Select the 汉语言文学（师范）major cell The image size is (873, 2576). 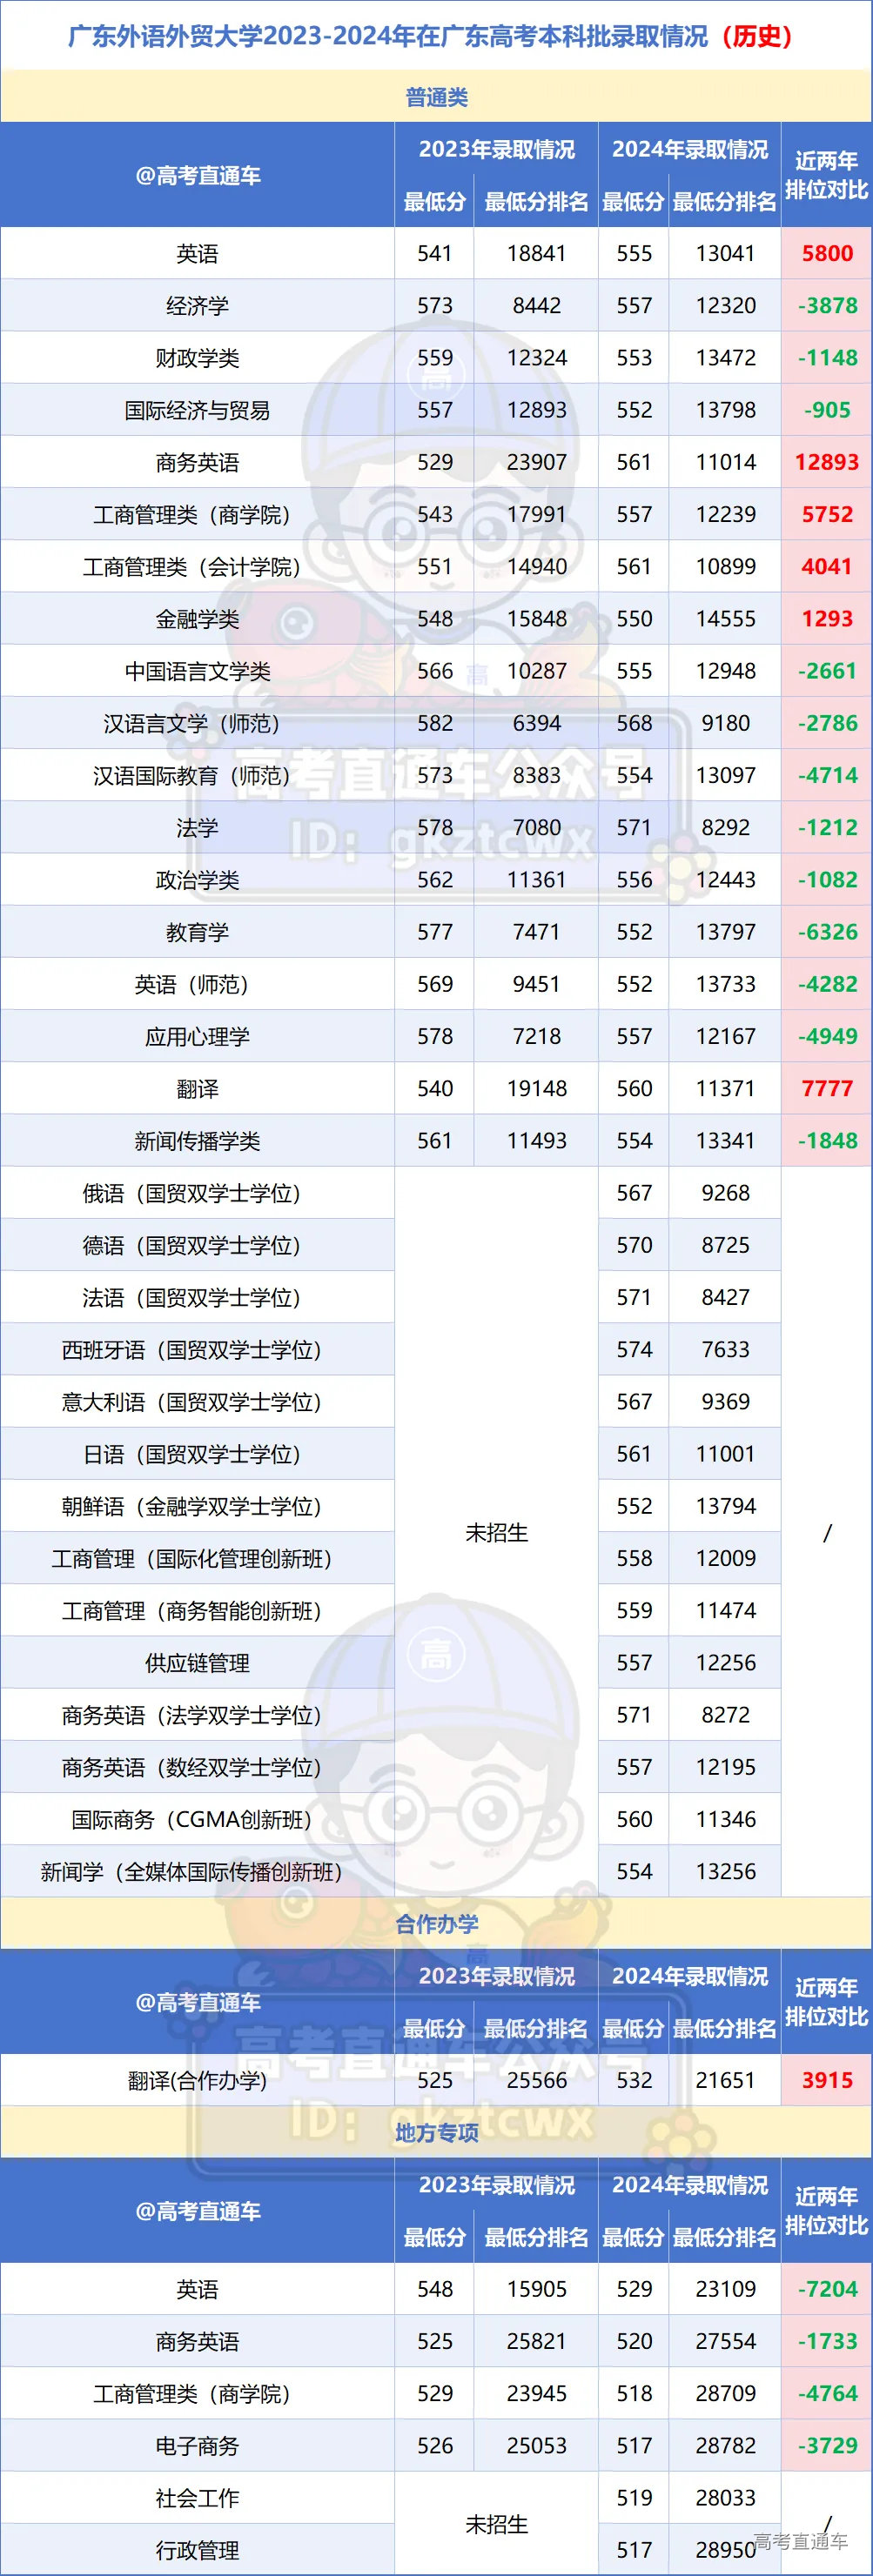click(x=197, y=723)
